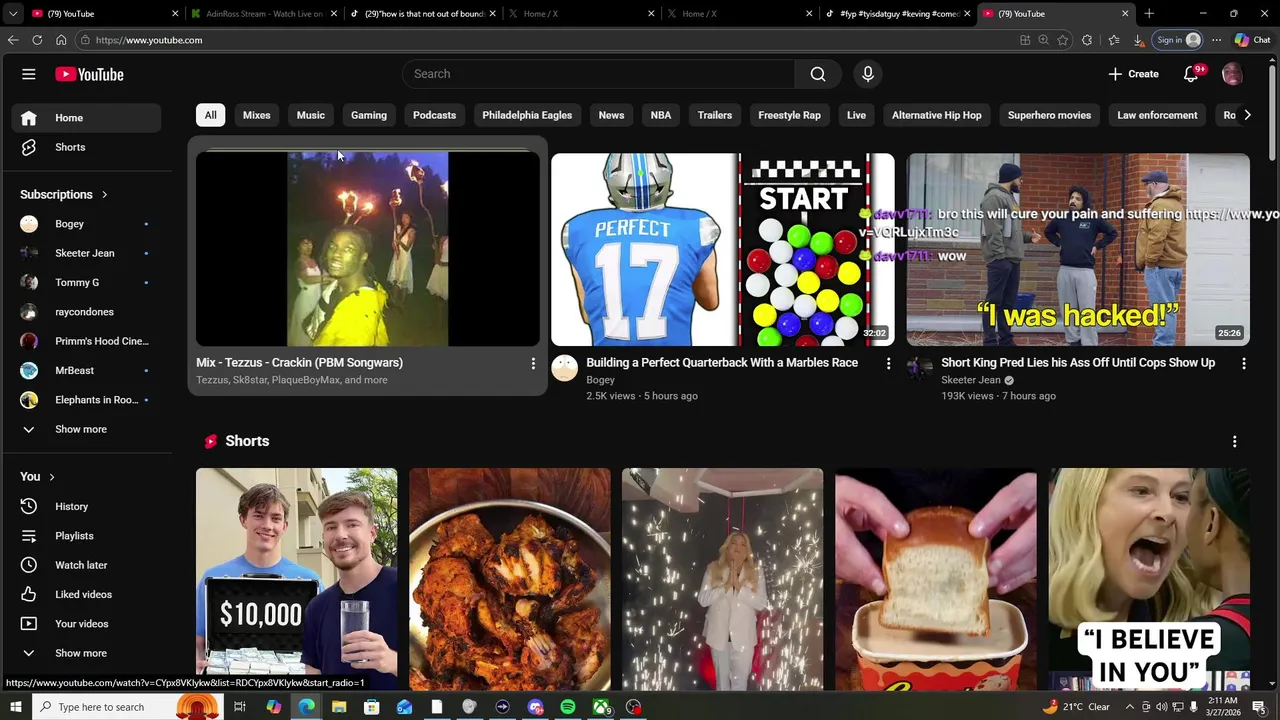The width and height of the screenshot is (1280, 720).
Task: Open Playlists in the sidebar
Action: click(88, 536)
